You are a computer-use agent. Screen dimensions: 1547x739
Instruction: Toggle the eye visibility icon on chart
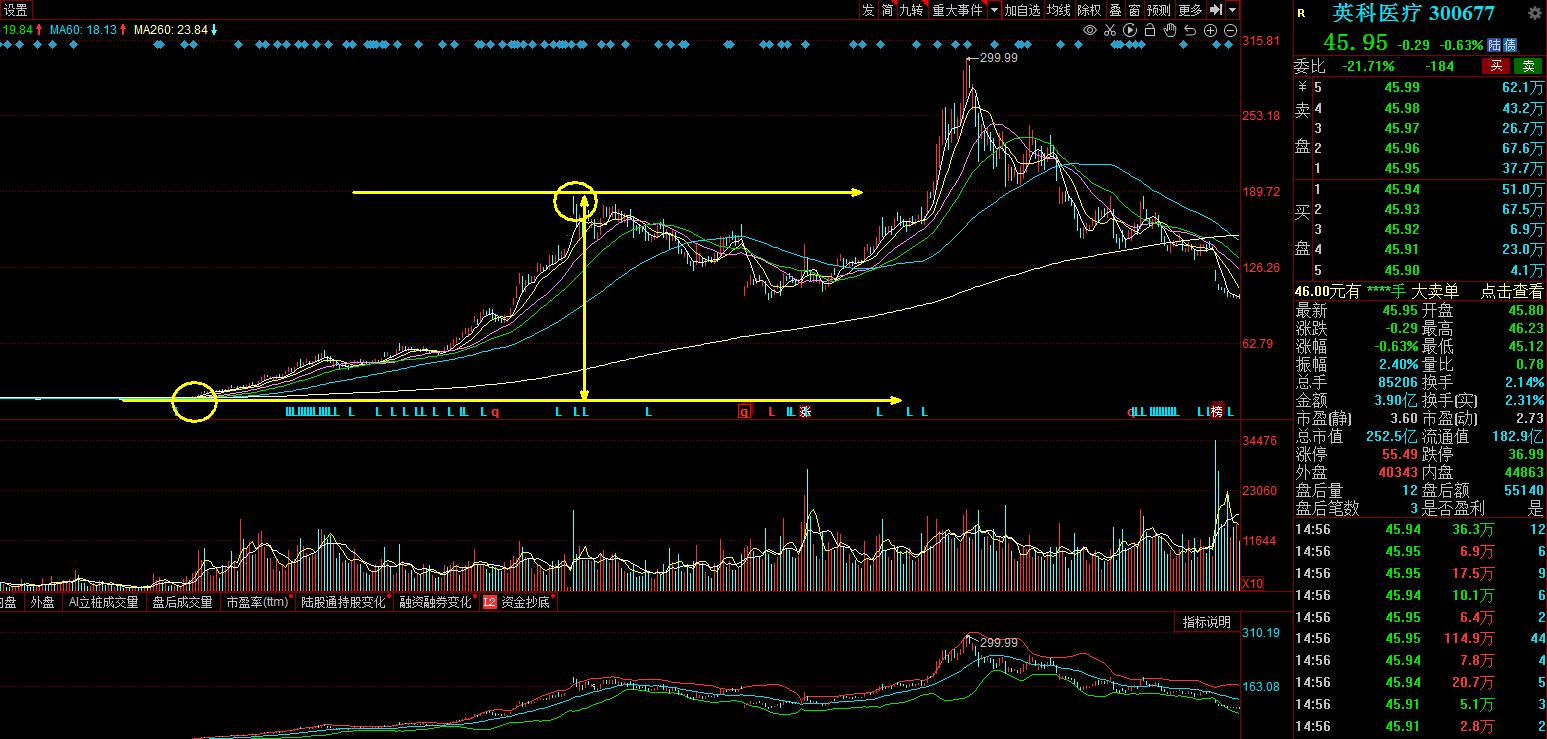(x=1090, y=31)
